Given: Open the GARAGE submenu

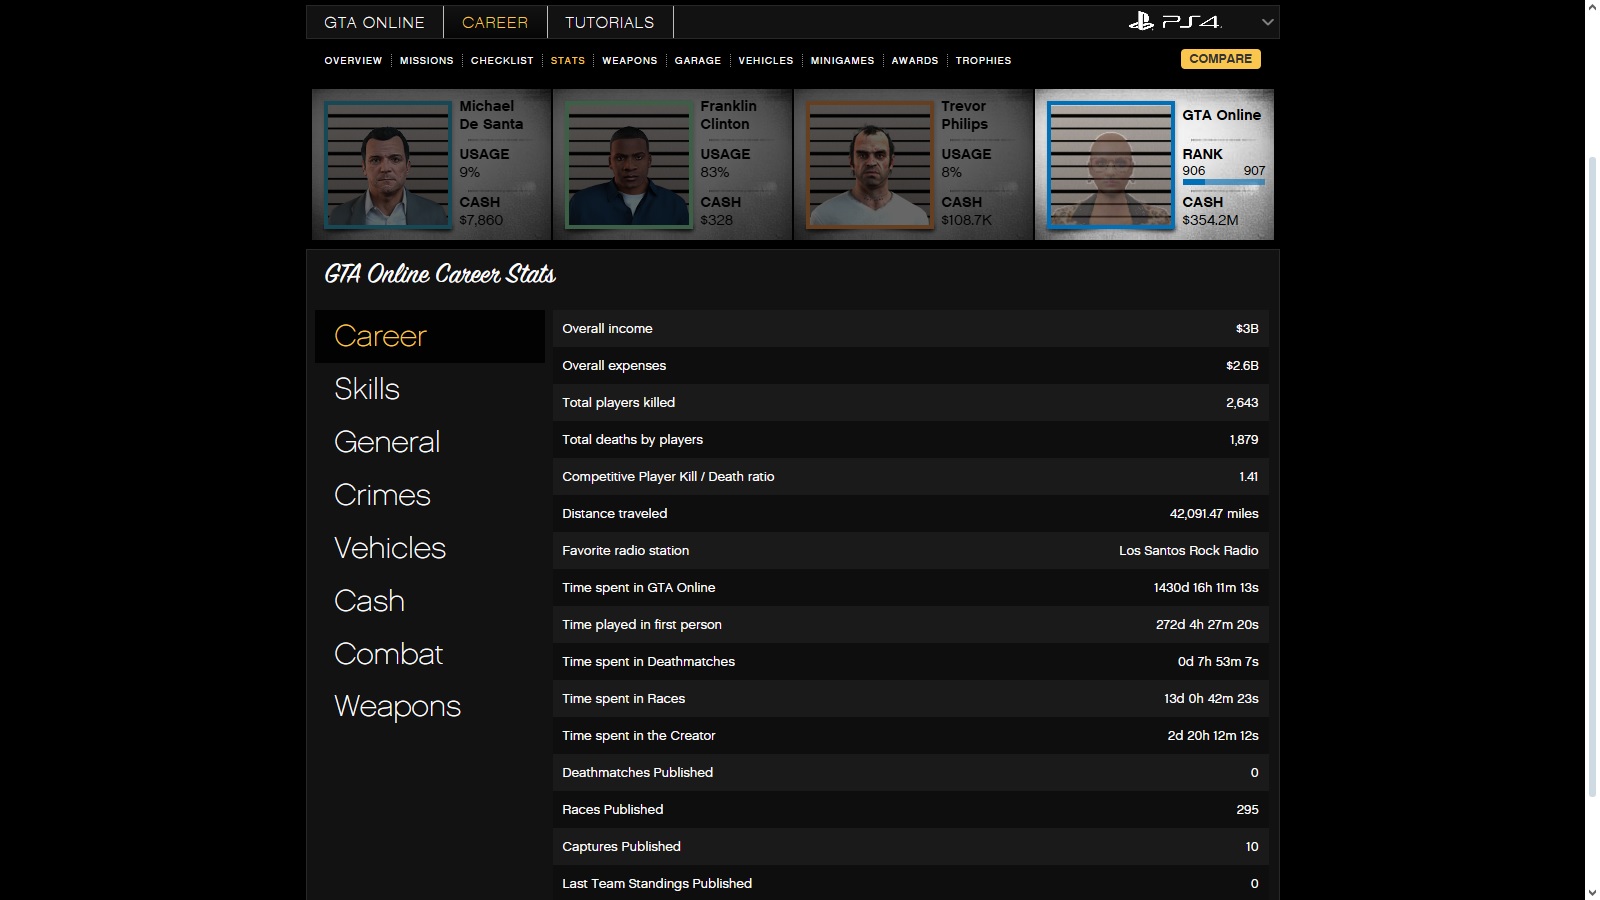Looking at the screenshot, I should click(x=698, y=61).
